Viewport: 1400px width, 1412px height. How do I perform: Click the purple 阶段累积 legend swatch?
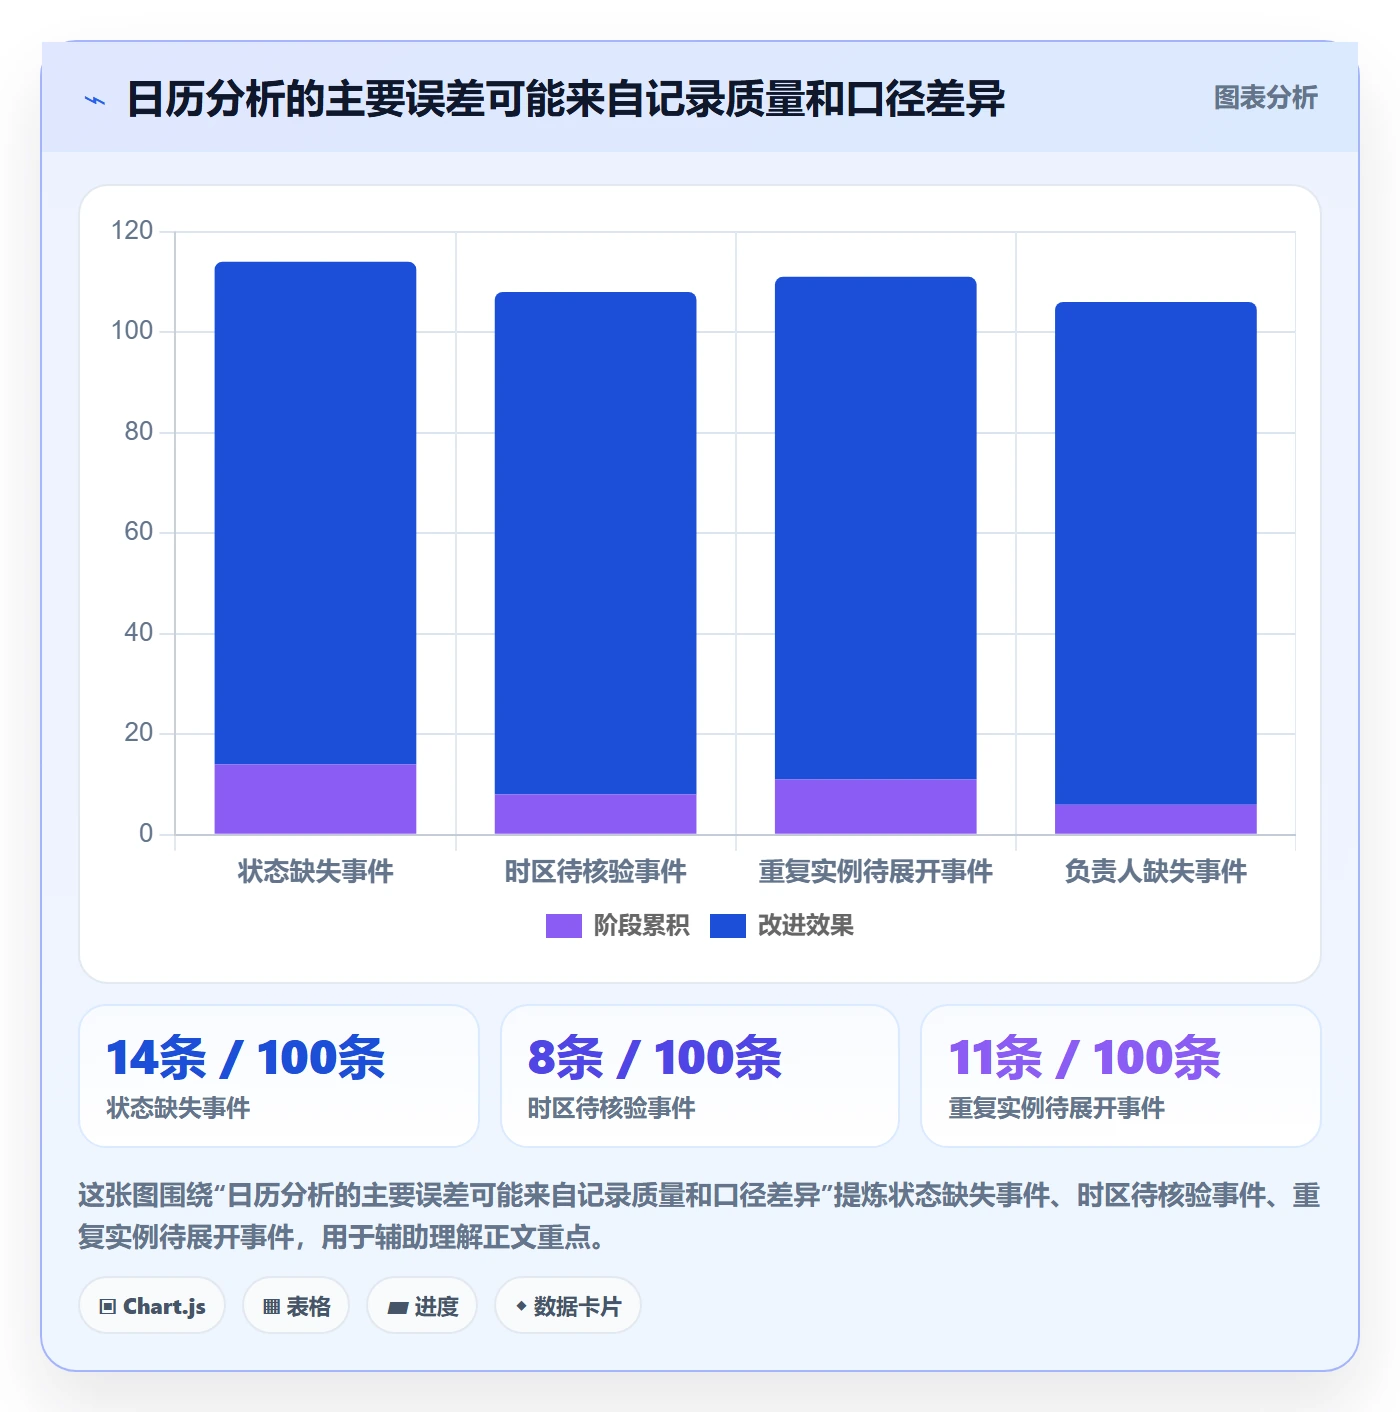click(x=563, y=926)
